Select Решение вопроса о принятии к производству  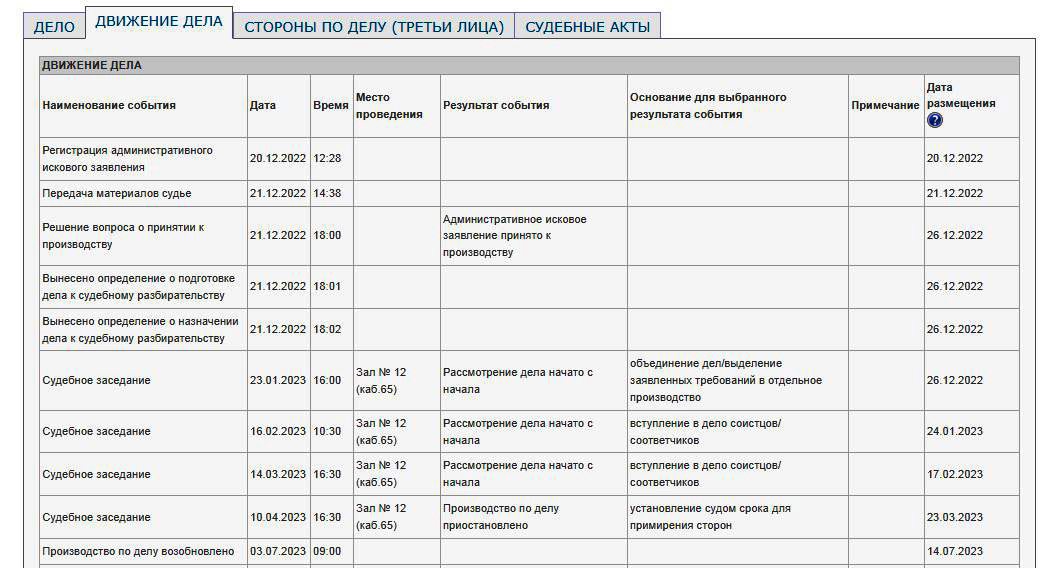click(123, 236)
